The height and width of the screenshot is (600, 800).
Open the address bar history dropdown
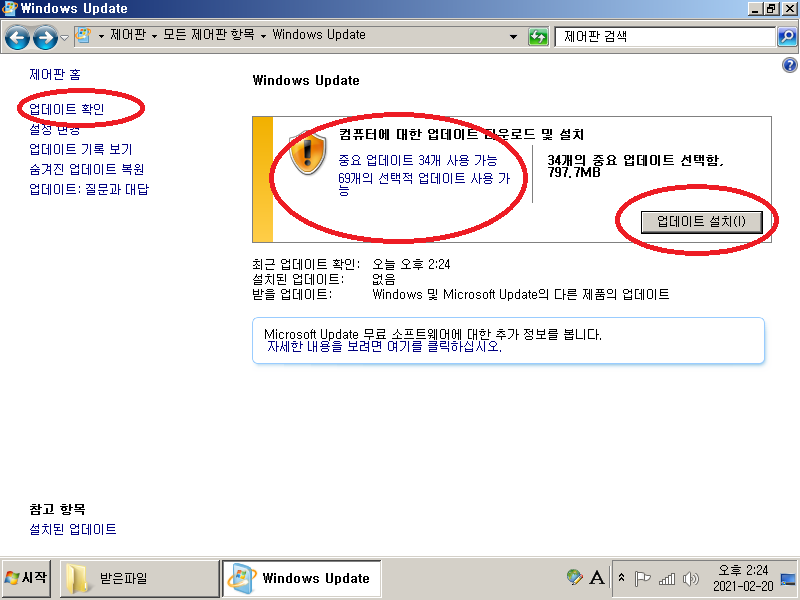pos(513,37)
